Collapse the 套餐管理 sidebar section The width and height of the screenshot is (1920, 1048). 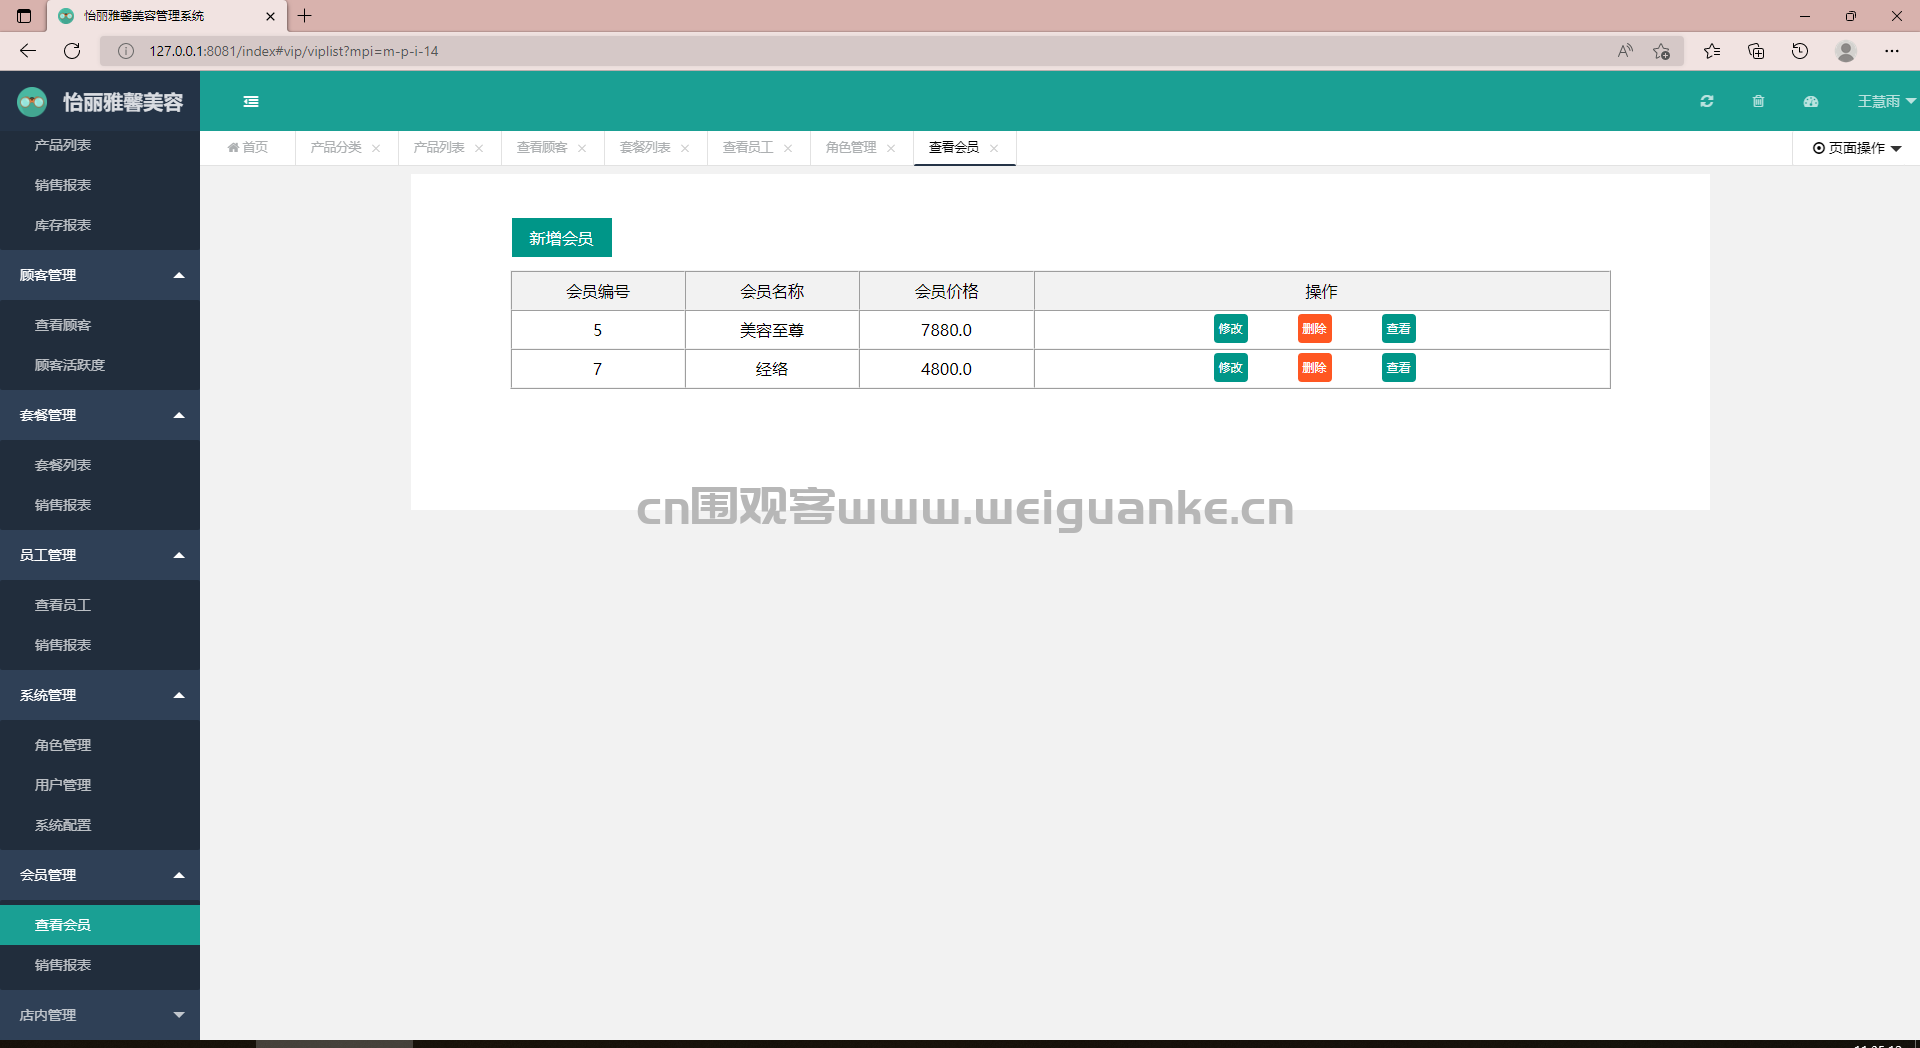tap(100, 415)
